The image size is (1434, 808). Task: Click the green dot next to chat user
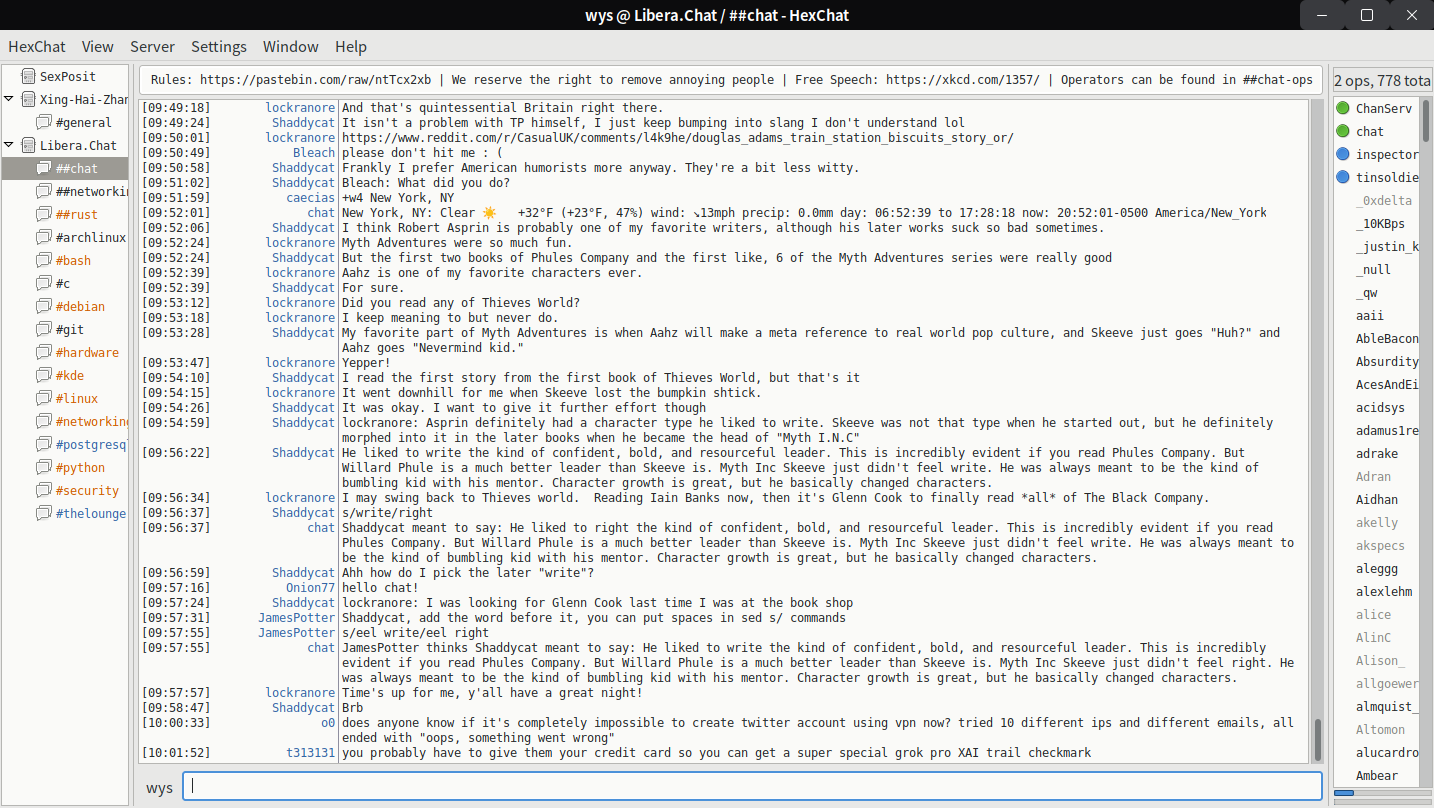tap(1343, 131)
